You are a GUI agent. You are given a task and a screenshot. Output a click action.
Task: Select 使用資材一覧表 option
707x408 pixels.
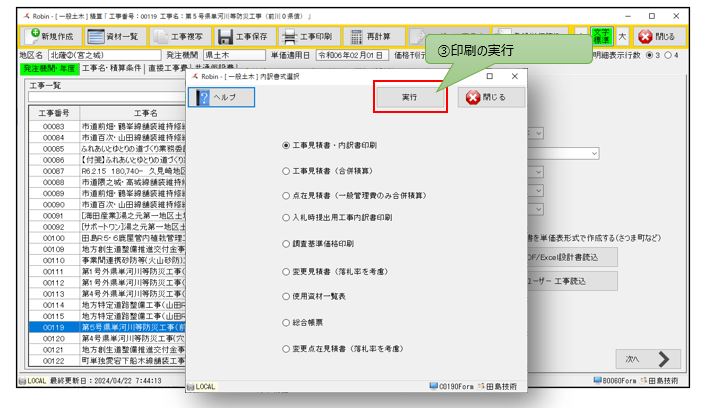(314, 296)
